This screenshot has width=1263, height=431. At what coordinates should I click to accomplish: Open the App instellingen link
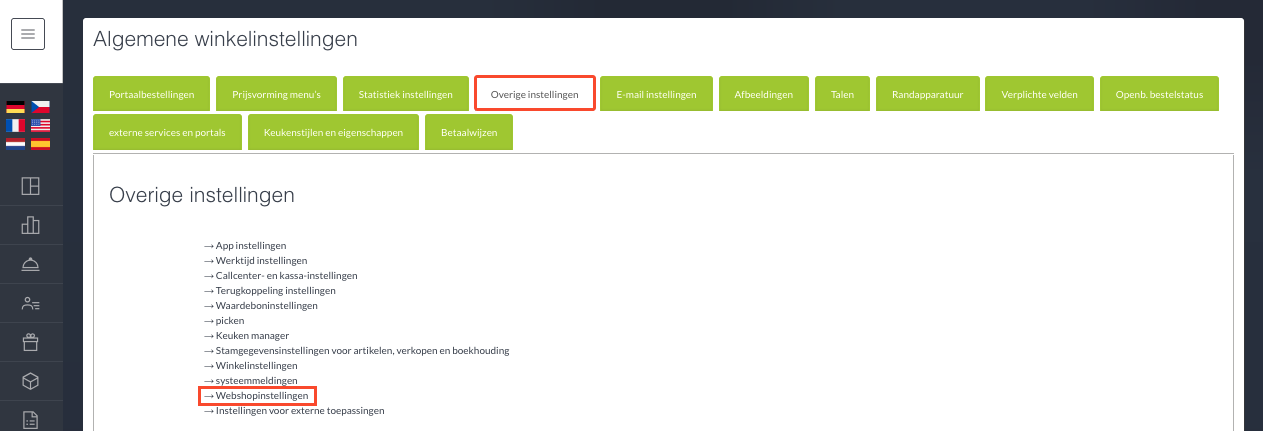click(251, 245)
